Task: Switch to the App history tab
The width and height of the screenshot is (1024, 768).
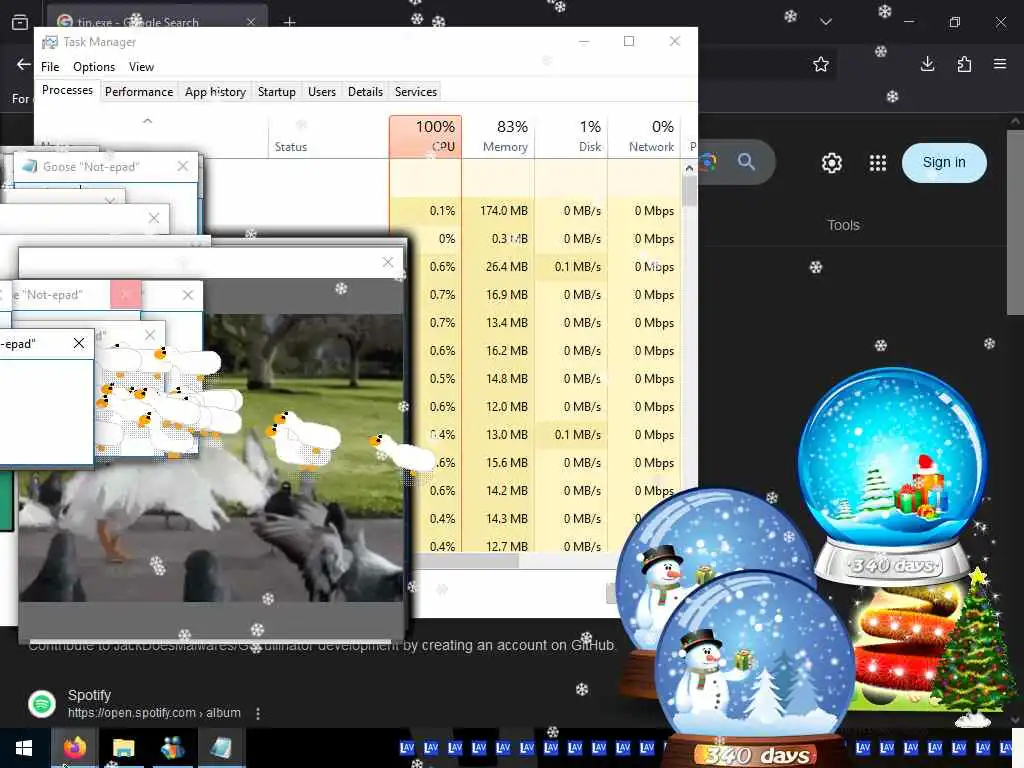Action: [x=215, y=92]
